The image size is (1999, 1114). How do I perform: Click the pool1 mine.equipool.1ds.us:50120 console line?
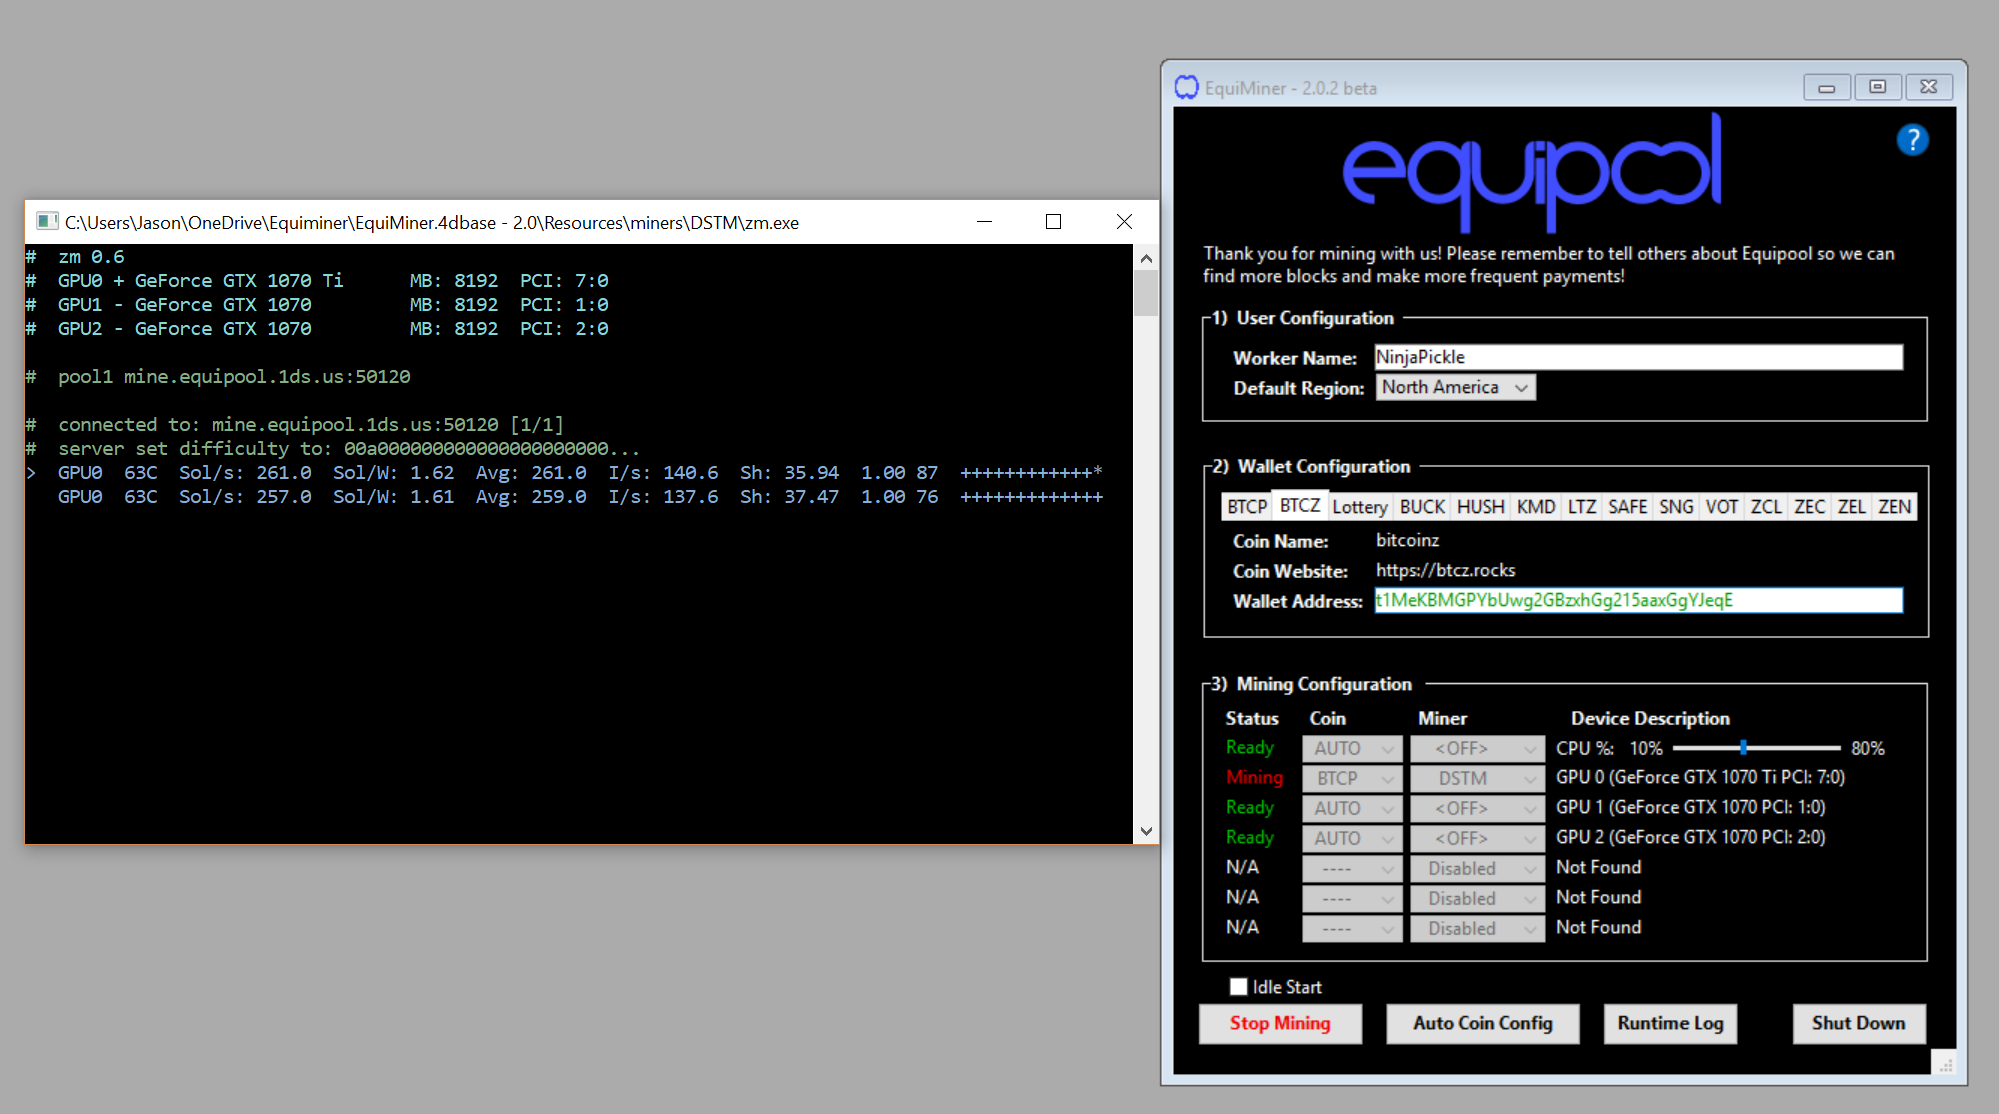point(234,377)
